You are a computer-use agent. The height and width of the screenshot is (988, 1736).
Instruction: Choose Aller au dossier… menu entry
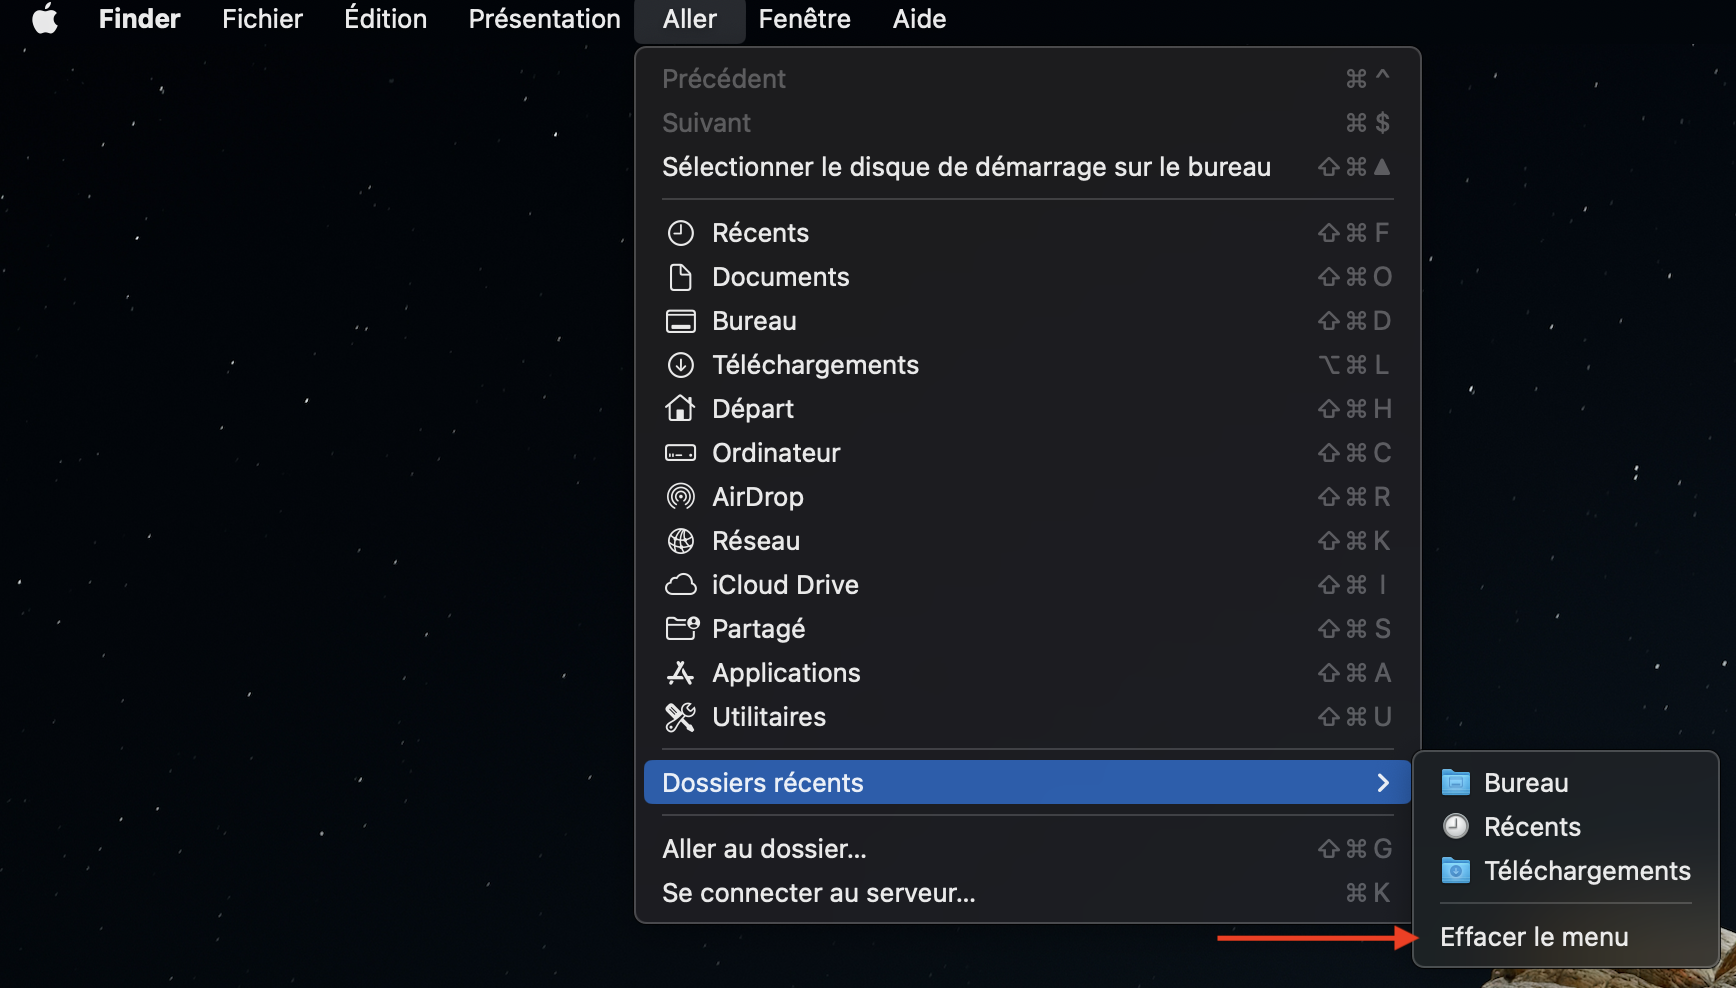pyautogui.click(x=764, y=849)
